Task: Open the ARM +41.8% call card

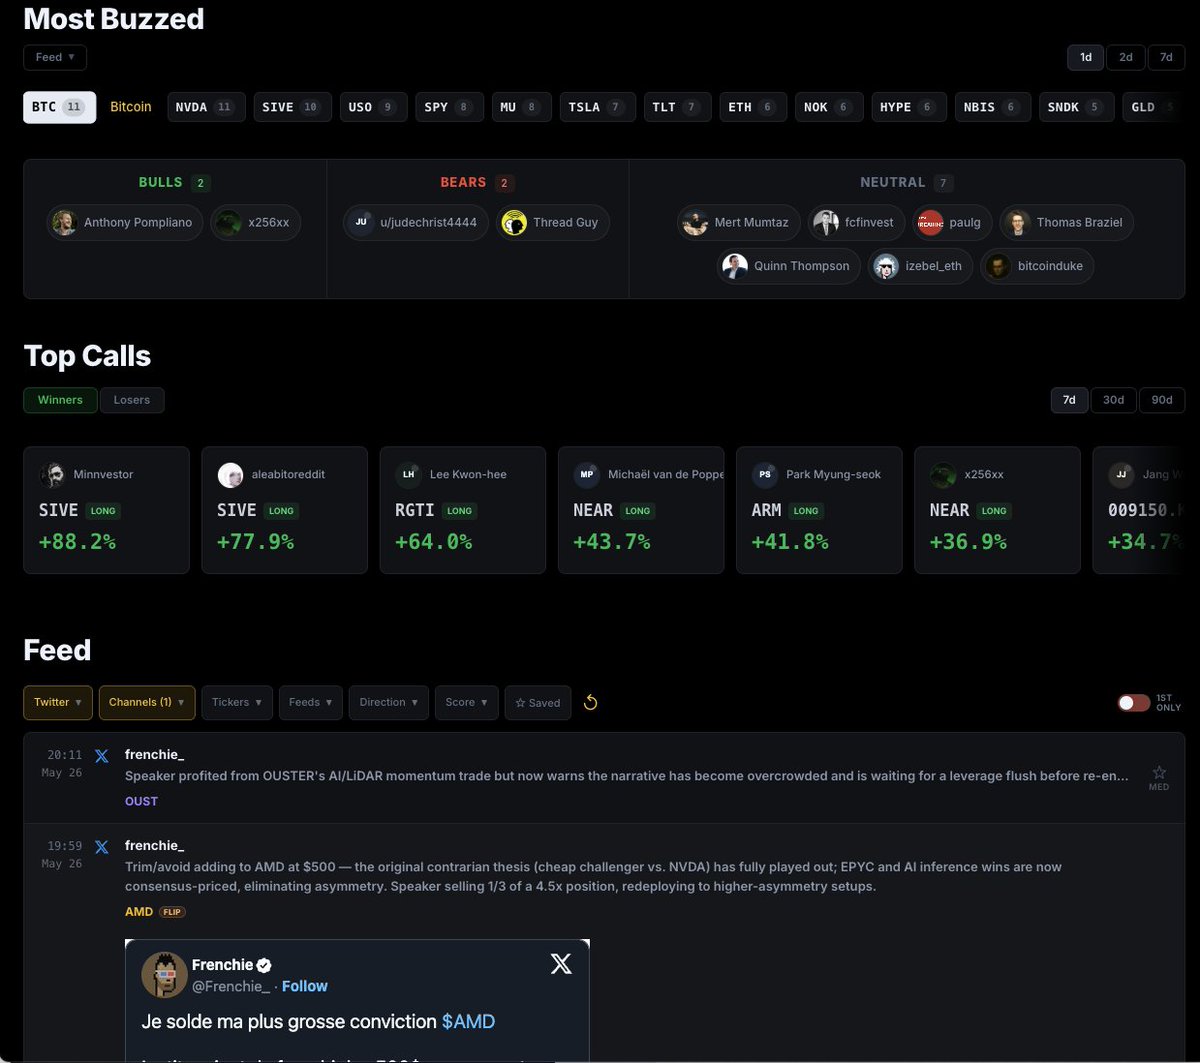Action: coord(819,510)
